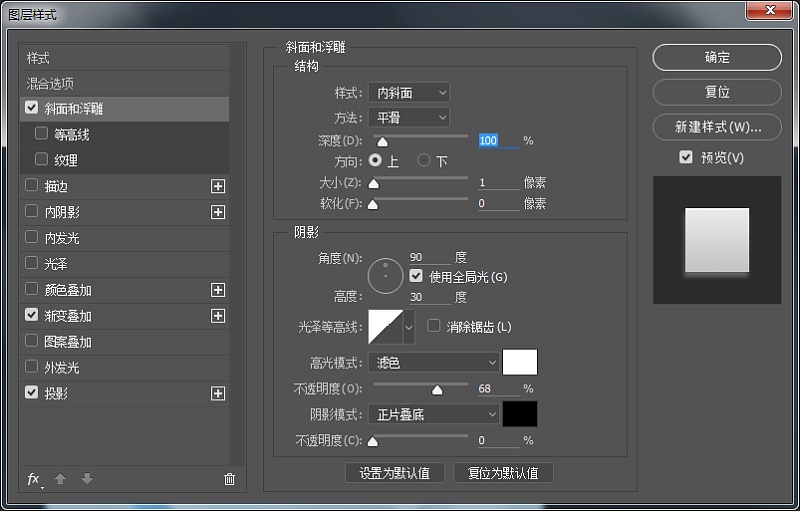Uncheck 使用全局光(G) checkbox

tap(416, 276)
